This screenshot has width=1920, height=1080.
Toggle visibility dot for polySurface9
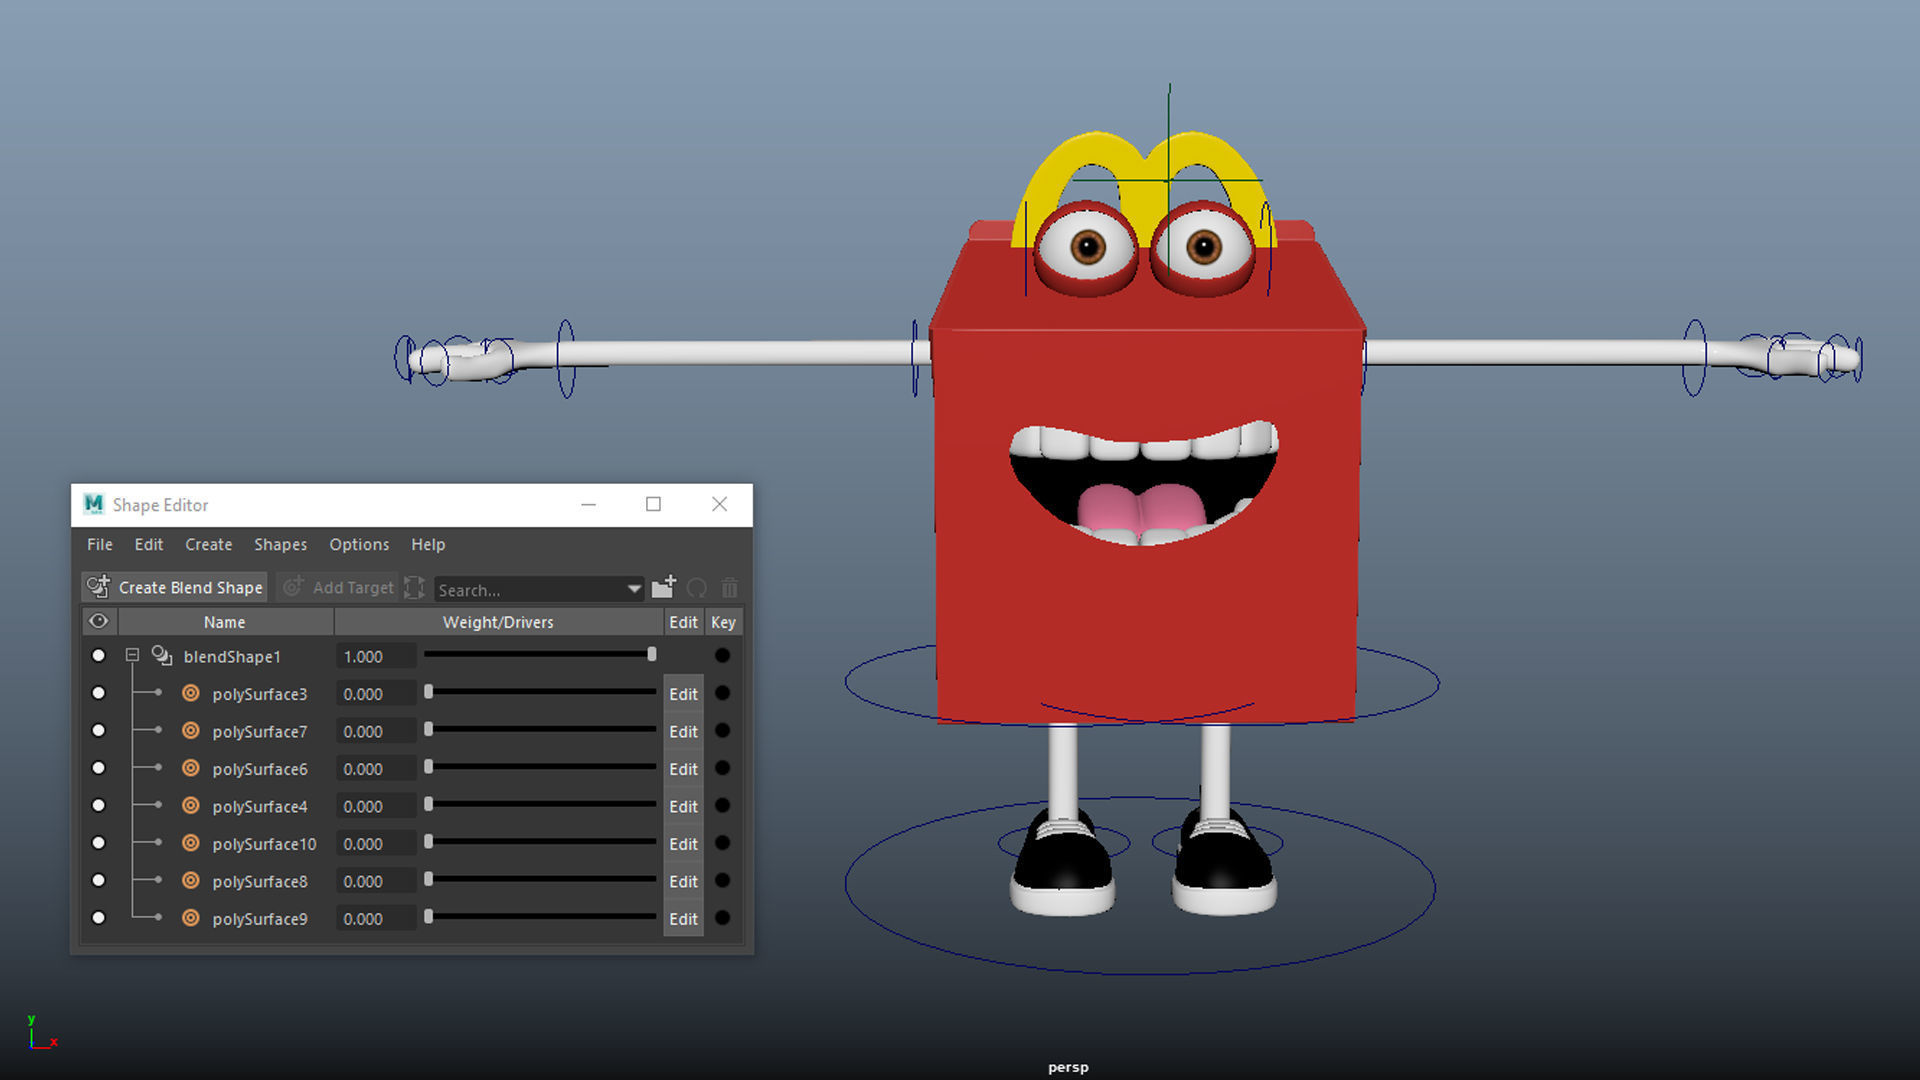[98, 918]
